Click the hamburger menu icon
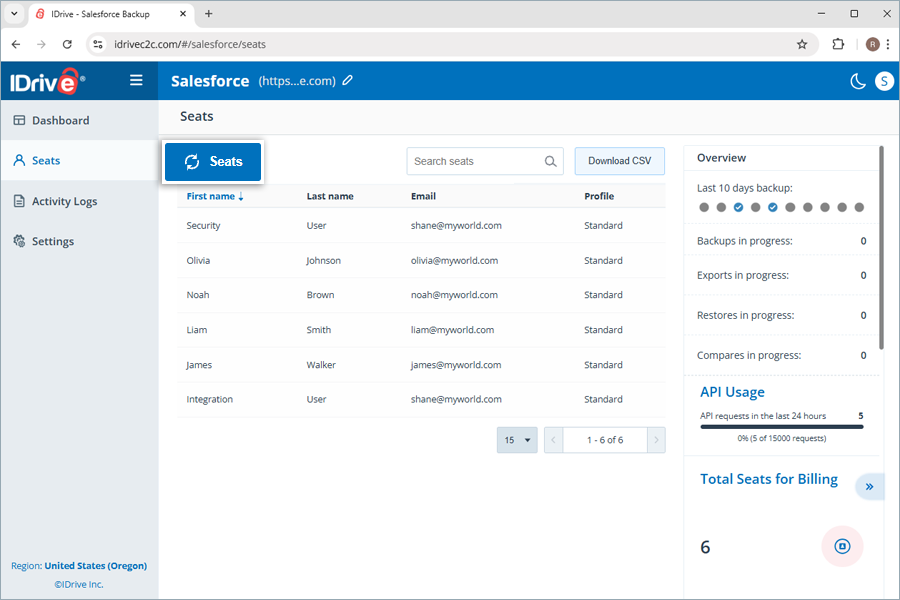 coord(136,80)
